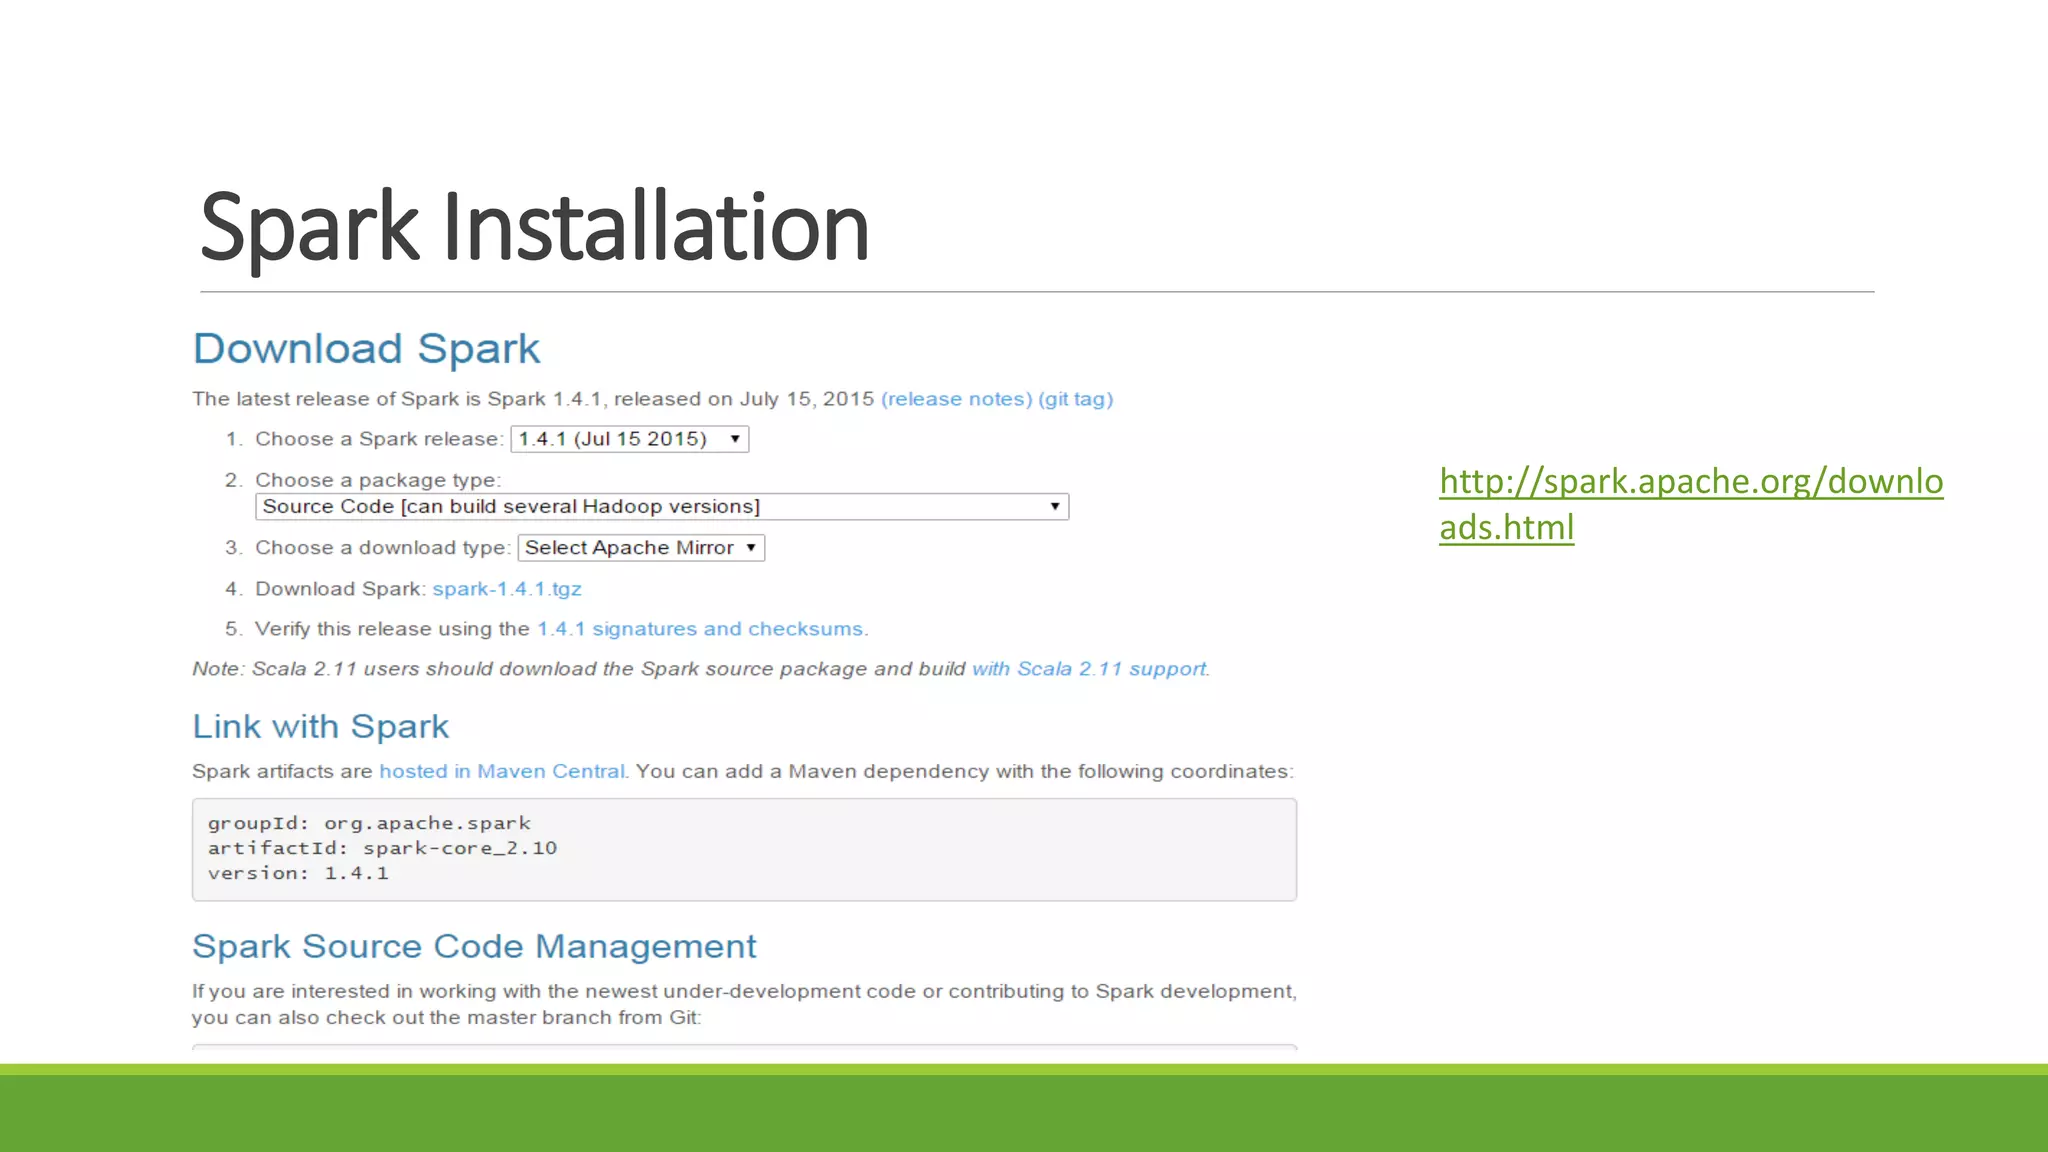
Task: Follow the with Scala 2.11 support link
Action: pyautogui.click(x=1089, y=669)
